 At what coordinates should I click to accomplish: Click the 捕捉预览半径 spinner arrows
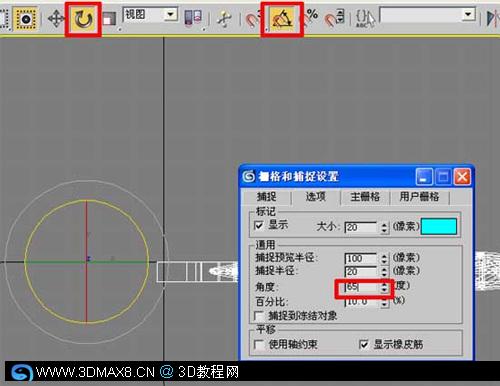point(384,259)
